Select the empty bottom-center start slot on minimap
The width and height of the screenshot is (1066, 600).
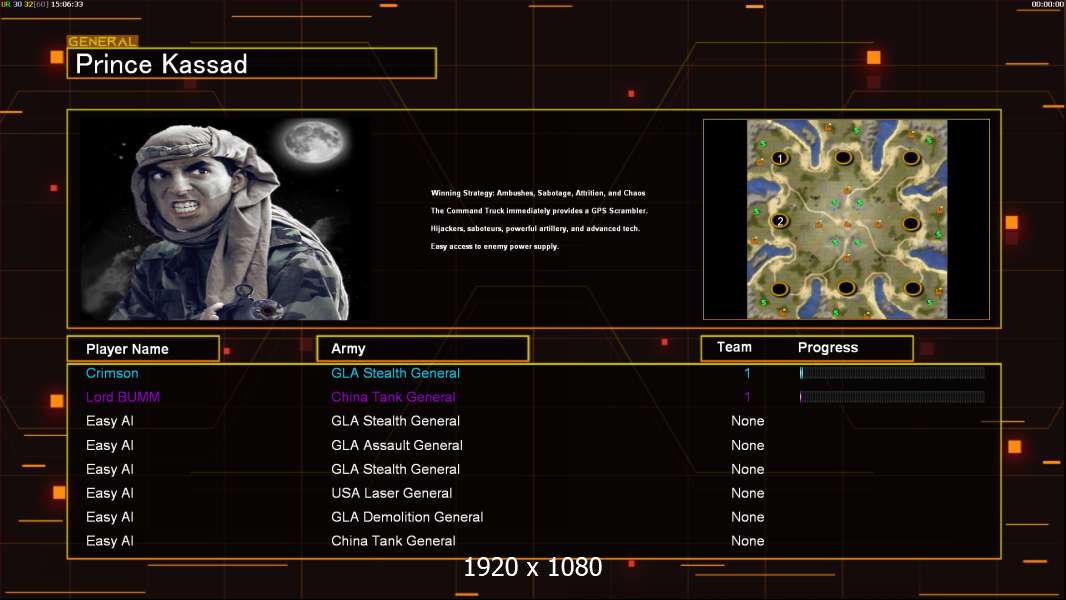pos(846,287)
